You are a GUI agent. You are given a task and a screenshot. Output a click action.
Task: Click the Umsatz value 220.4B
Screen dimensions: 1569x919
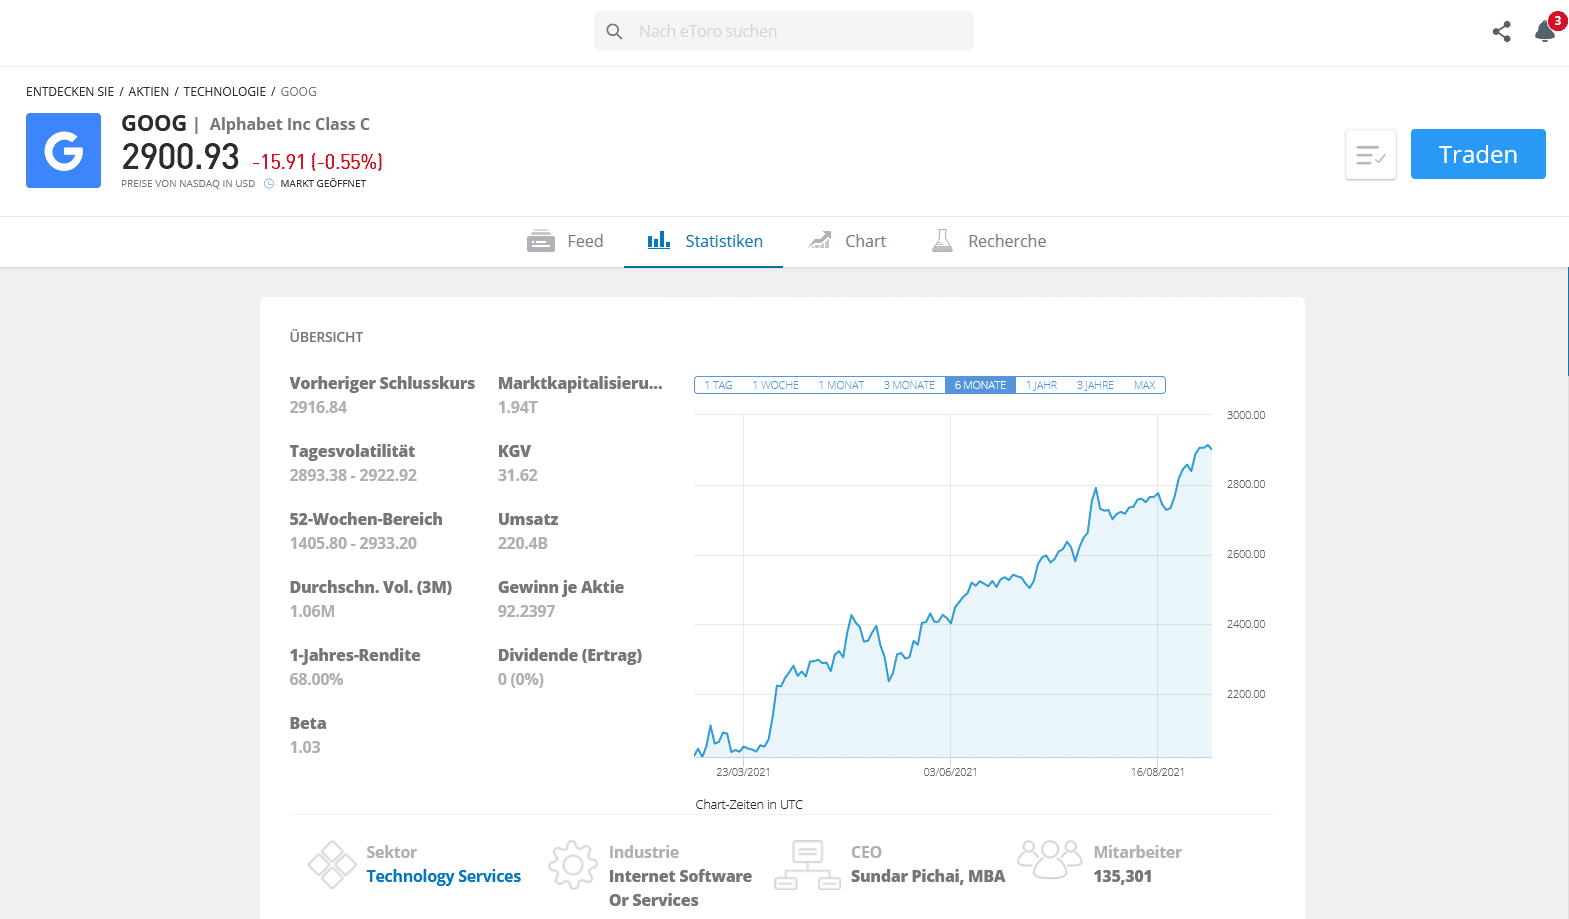pyautogui.click(x=523, y=543)
